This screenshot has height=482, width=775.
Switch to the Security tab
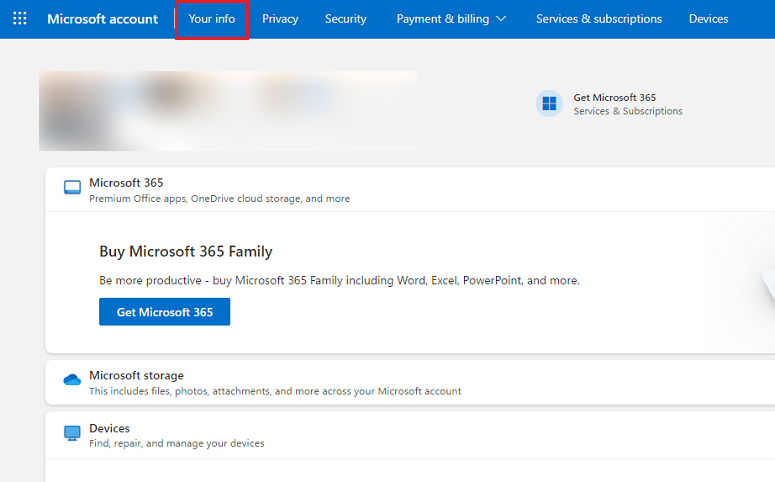(345, 19)
